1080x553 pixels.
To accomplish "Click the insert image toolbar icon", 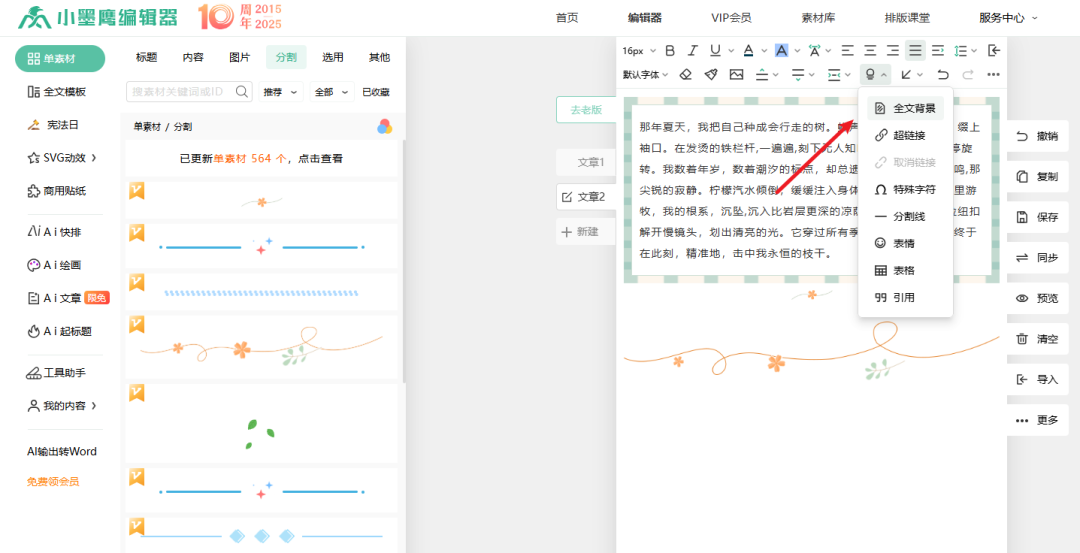I will coord(736,74).
